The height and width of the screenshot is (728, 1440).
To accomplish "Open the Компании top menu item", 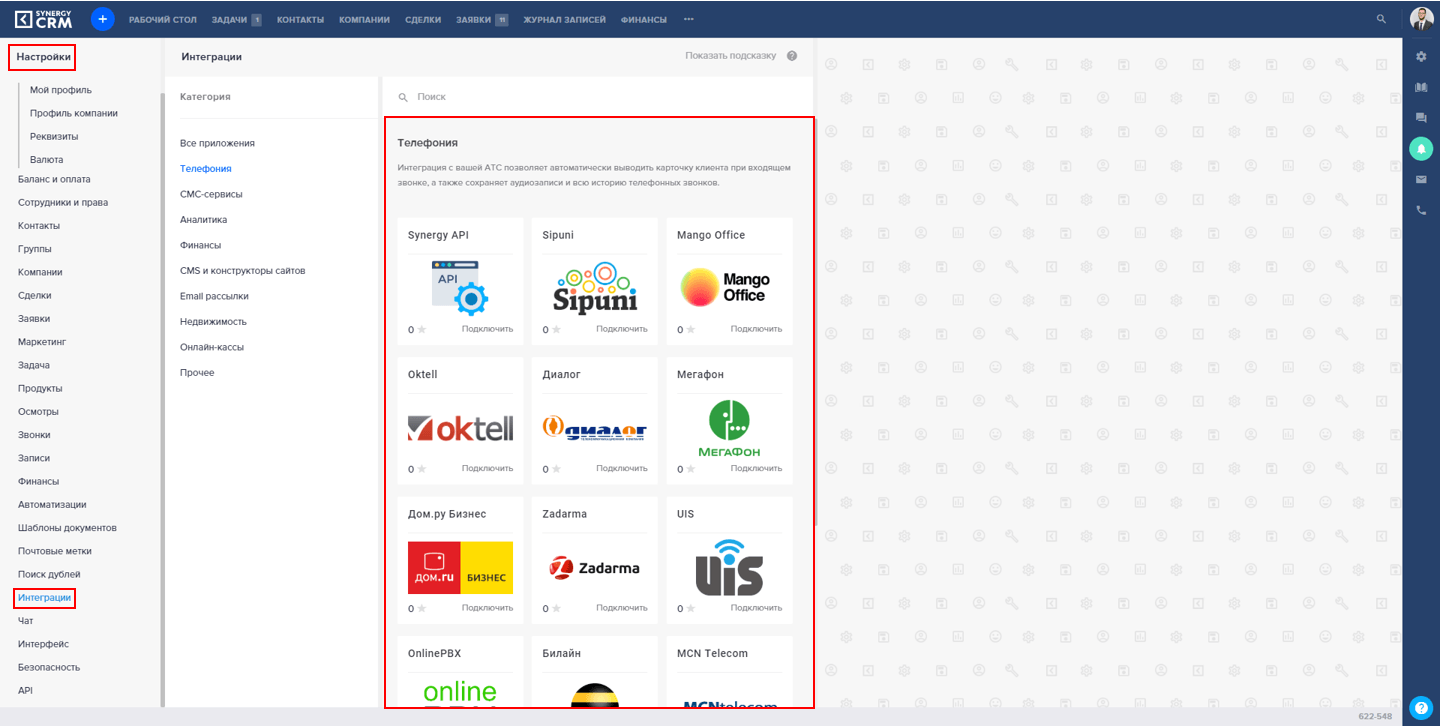I will [364, 19].
